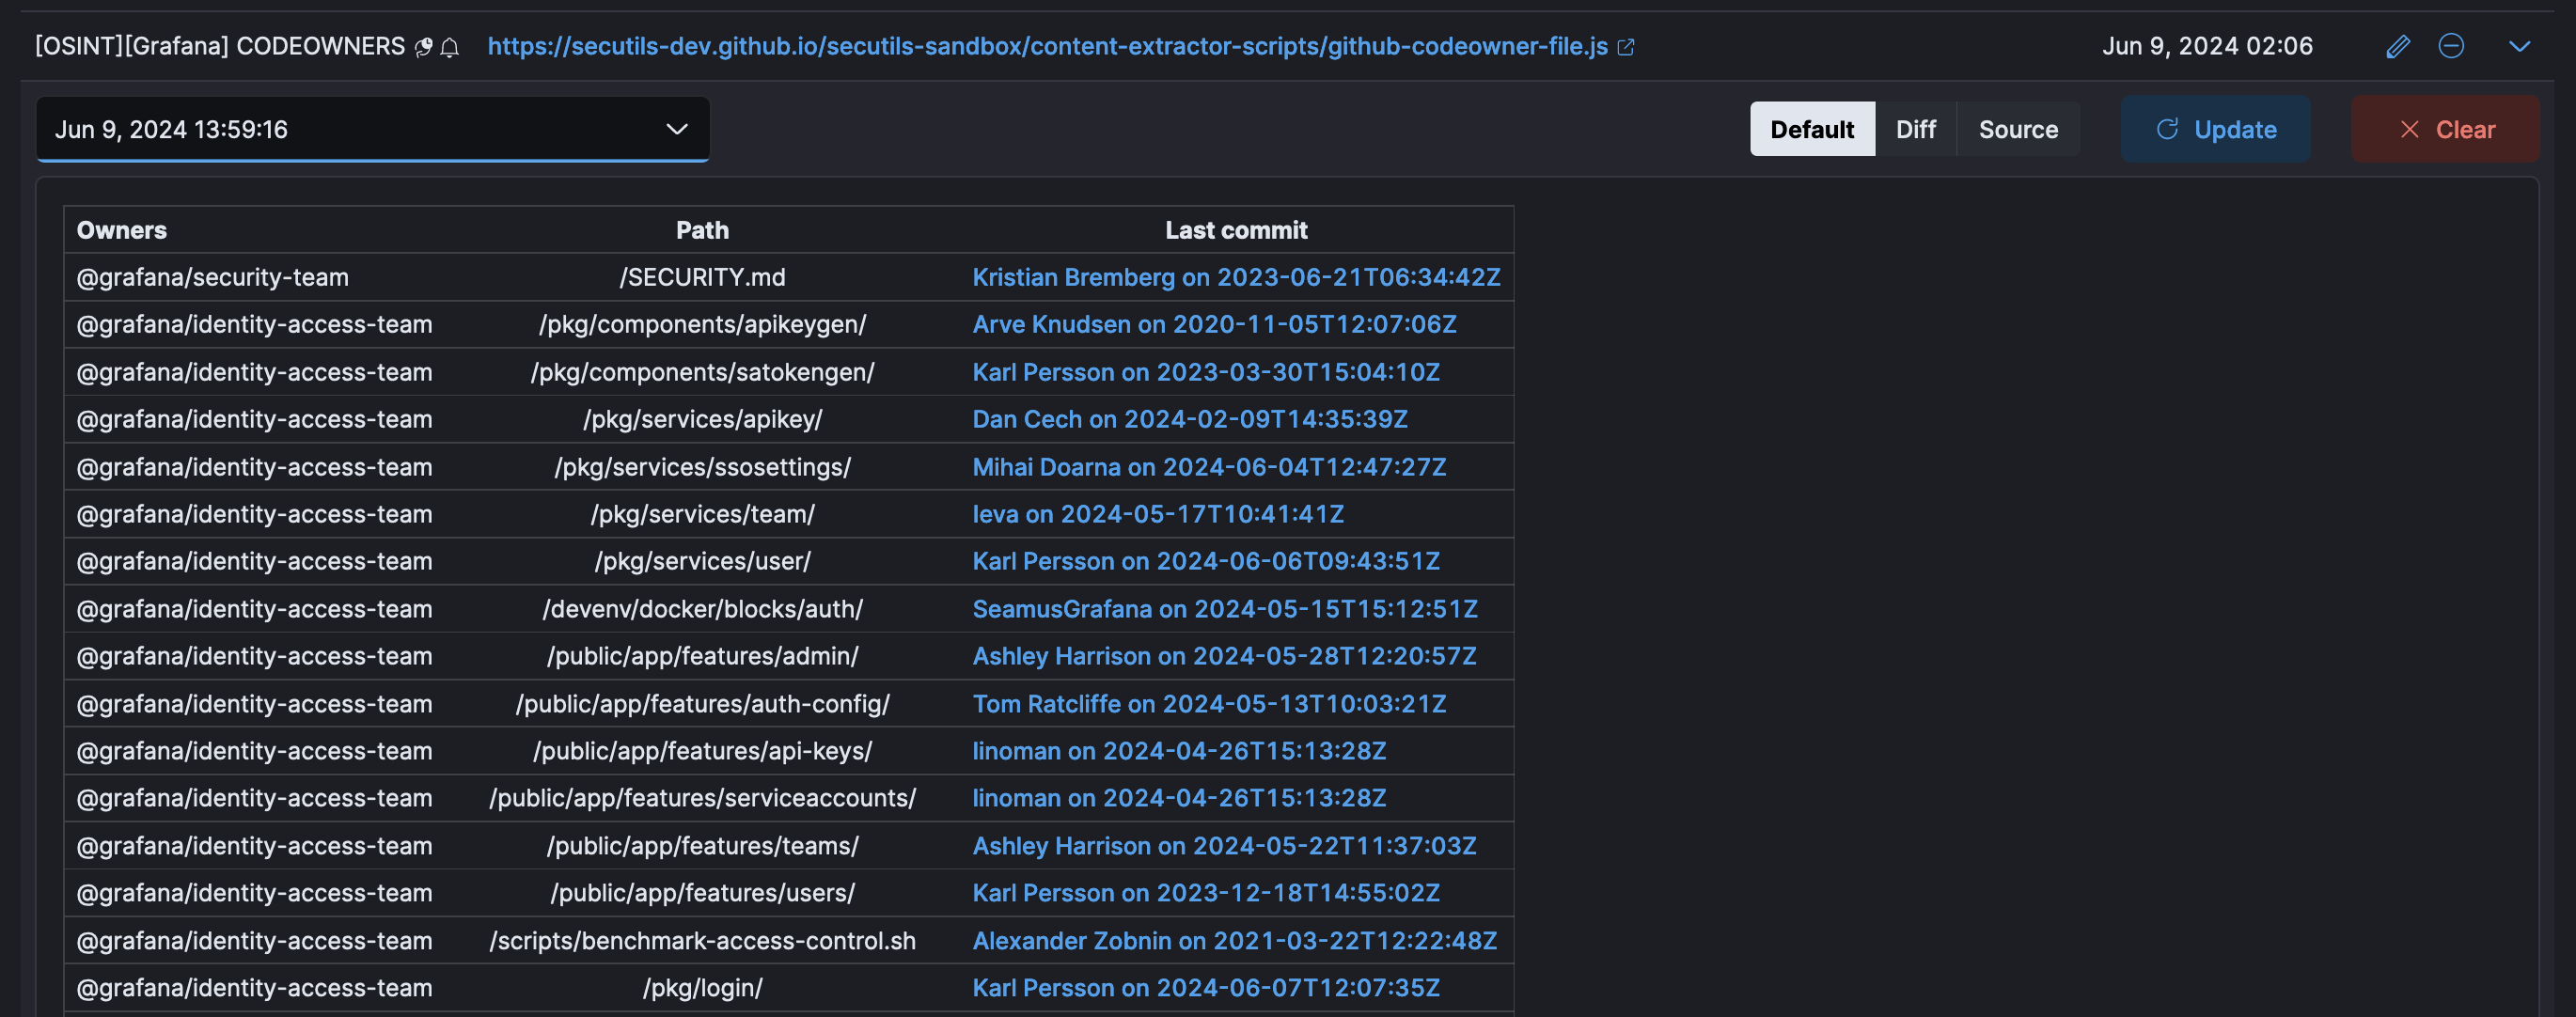
Task: Click the remove (minus circle) icon
Action: point(2452,46)
